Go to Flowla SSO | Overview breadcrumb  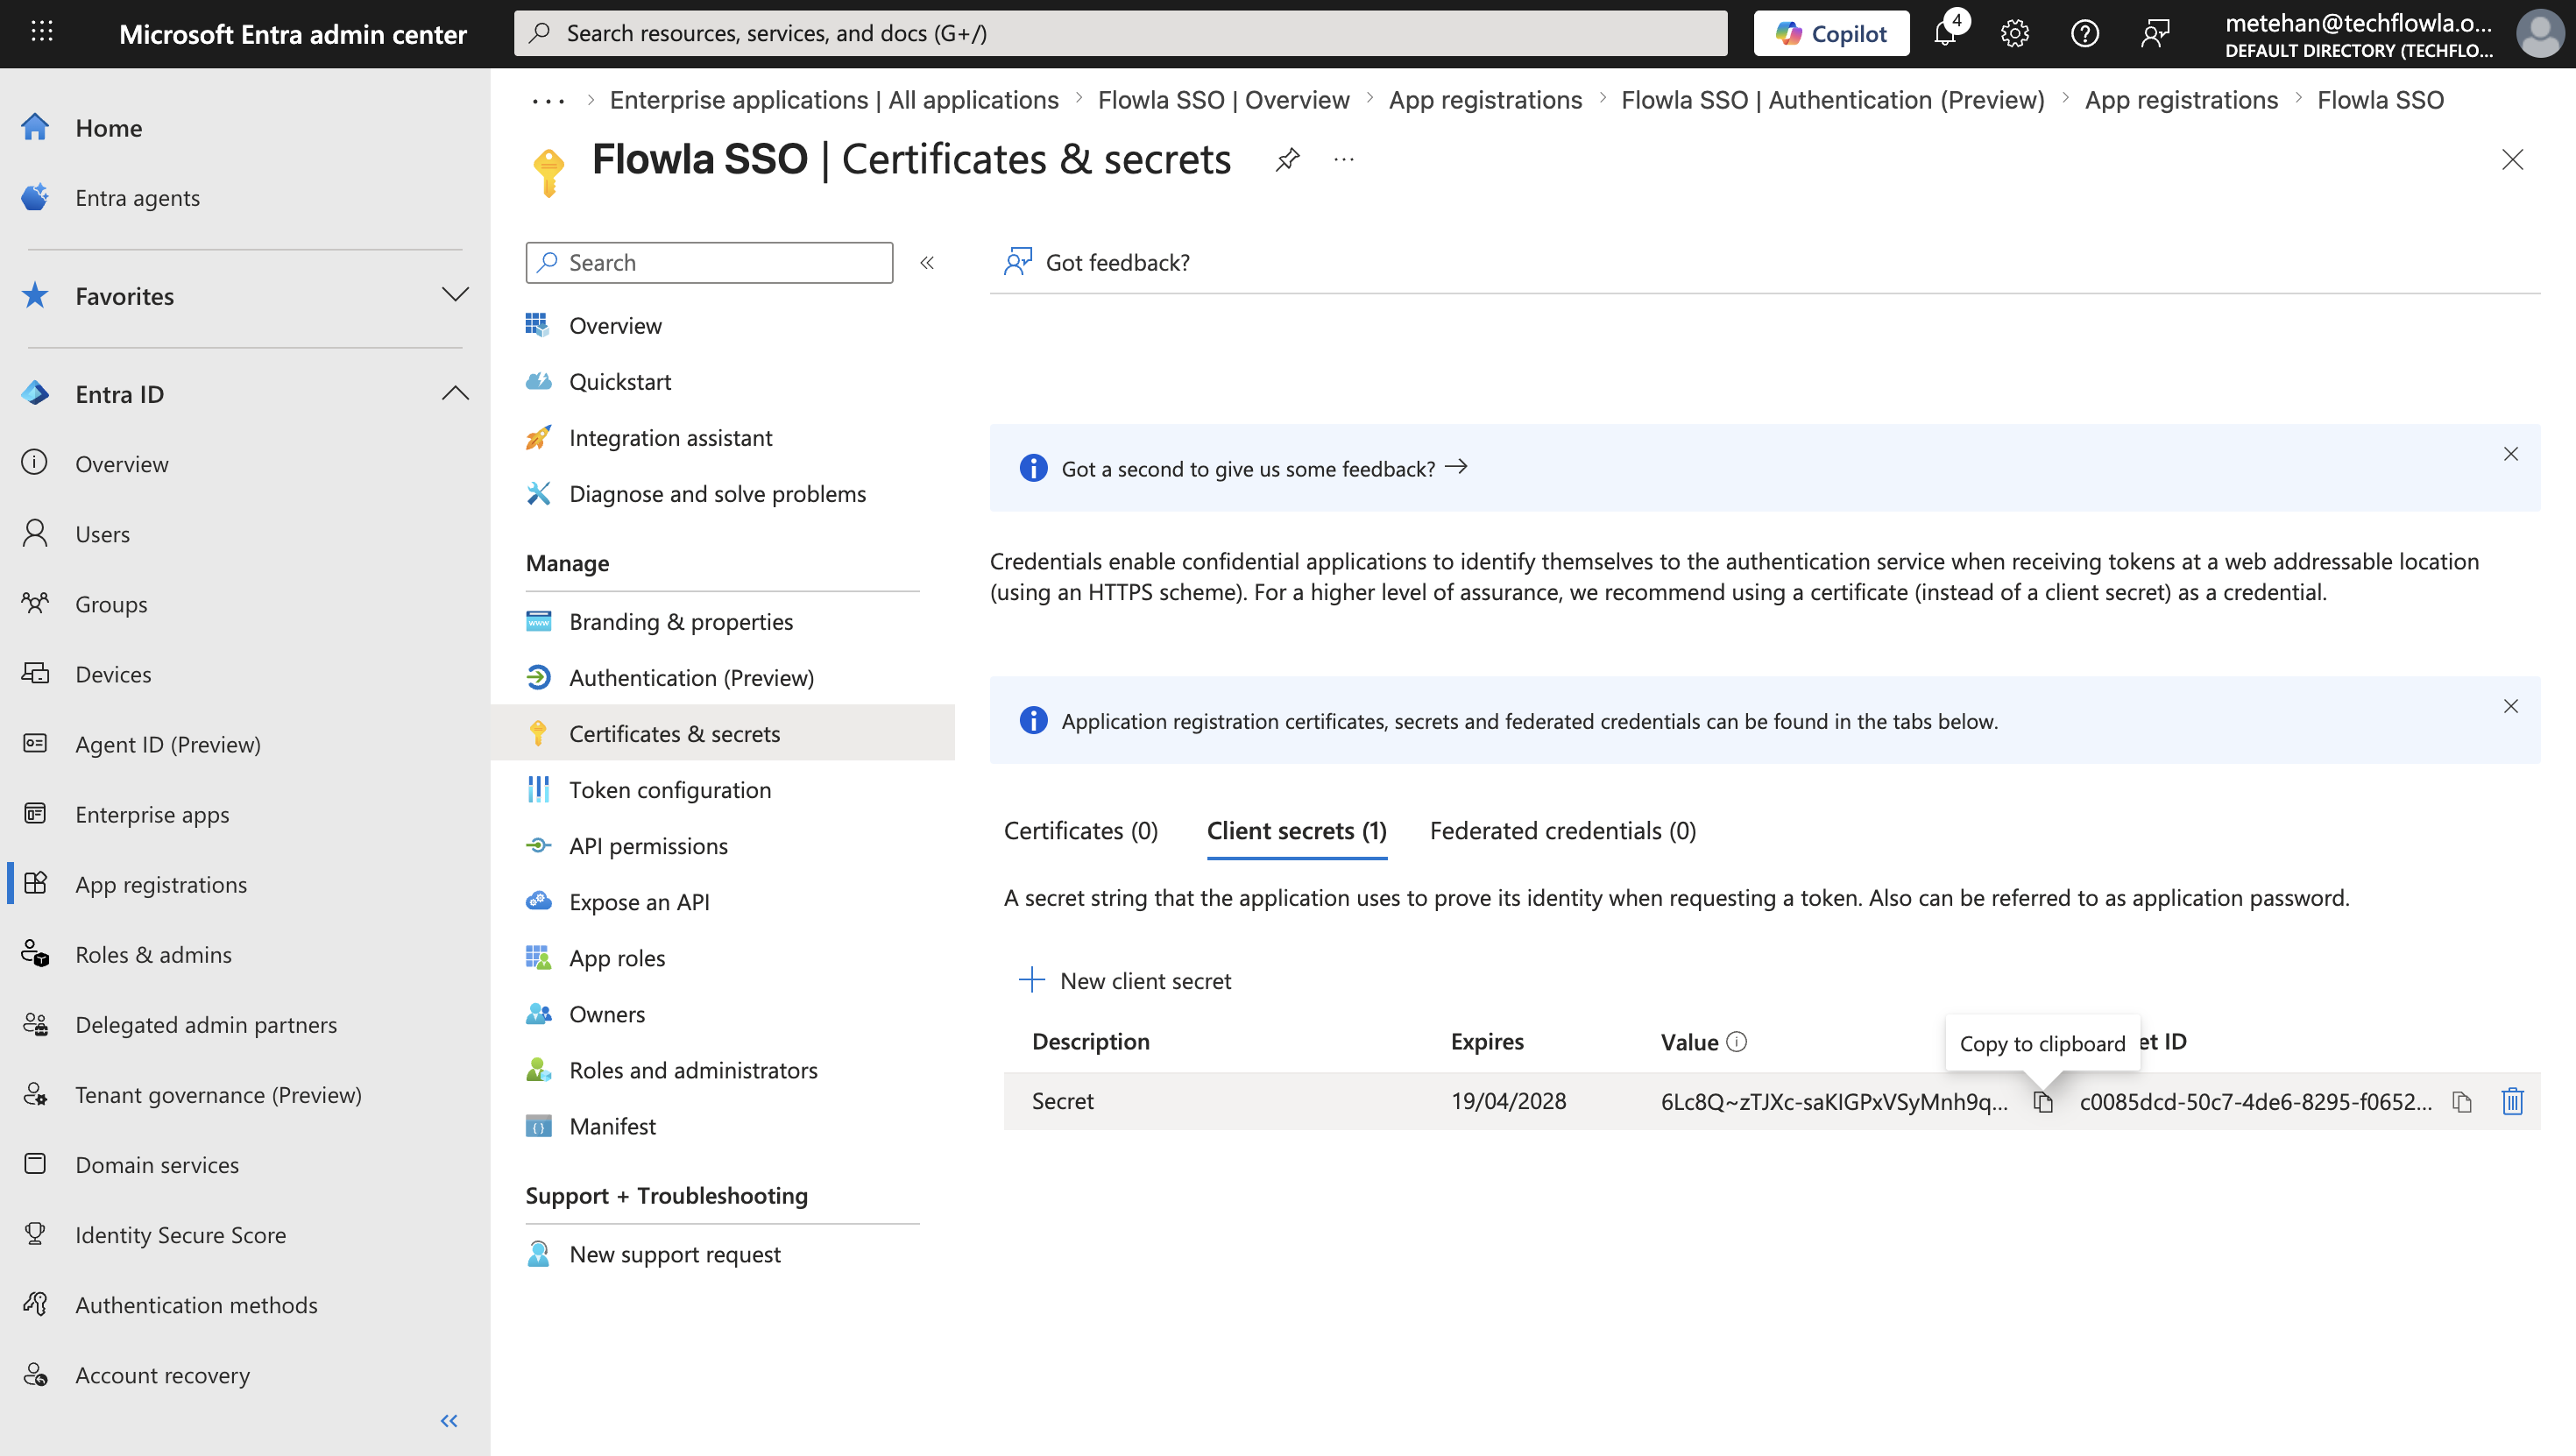[1223, 100]
